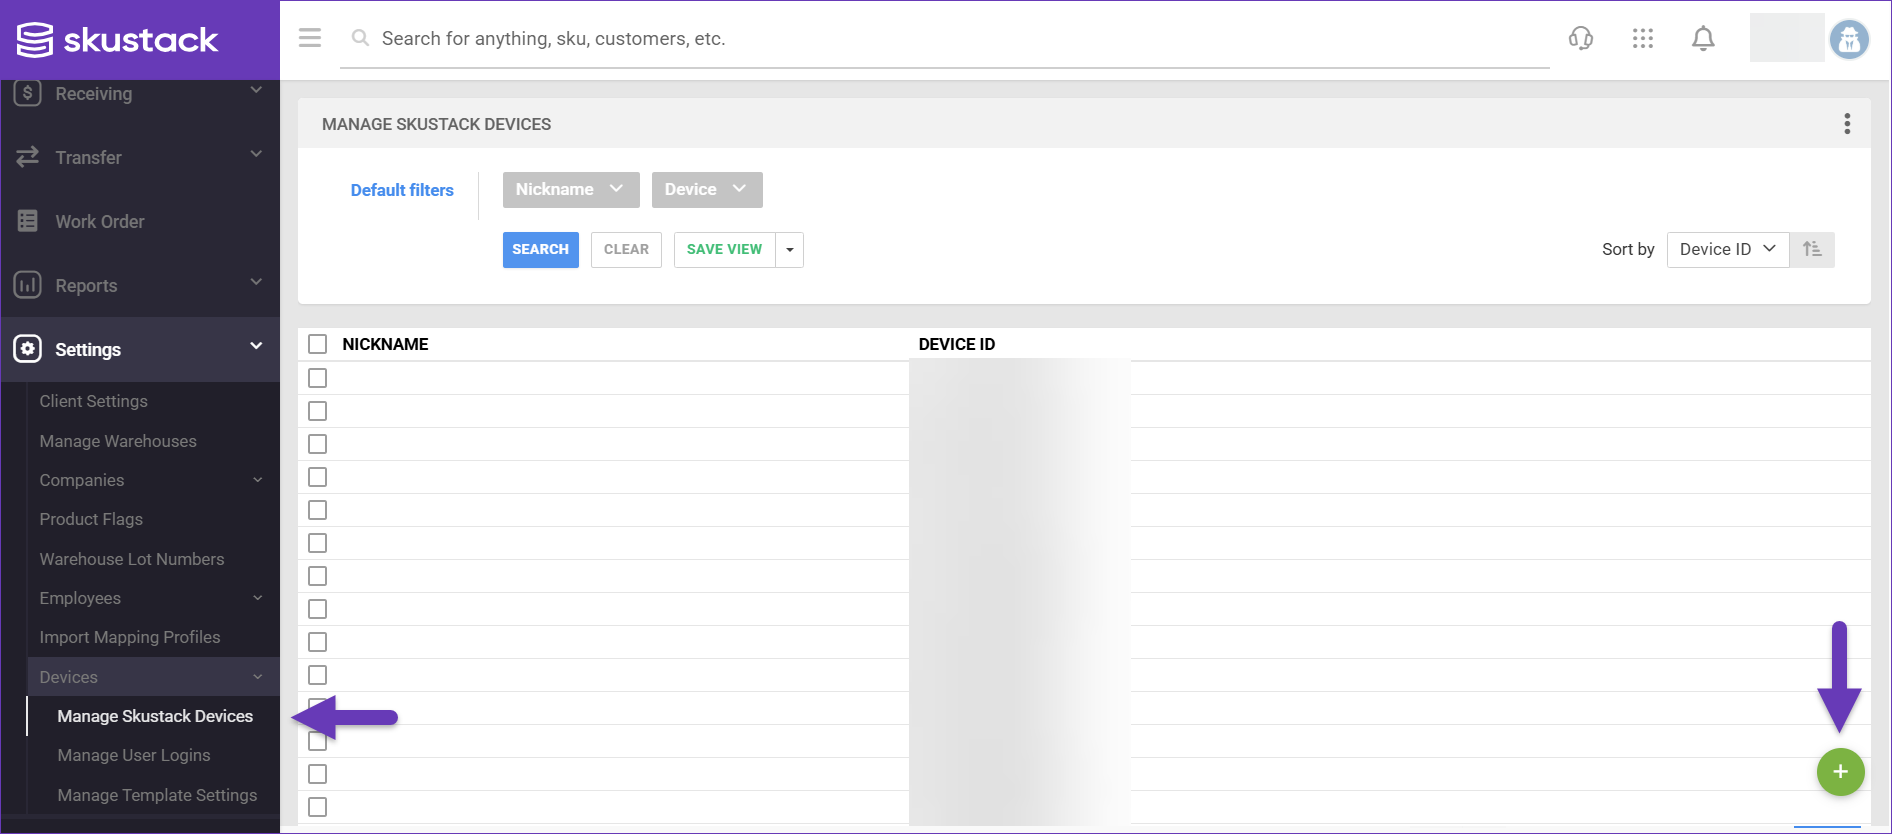Open the user avatar menu

click(1849, 40)
